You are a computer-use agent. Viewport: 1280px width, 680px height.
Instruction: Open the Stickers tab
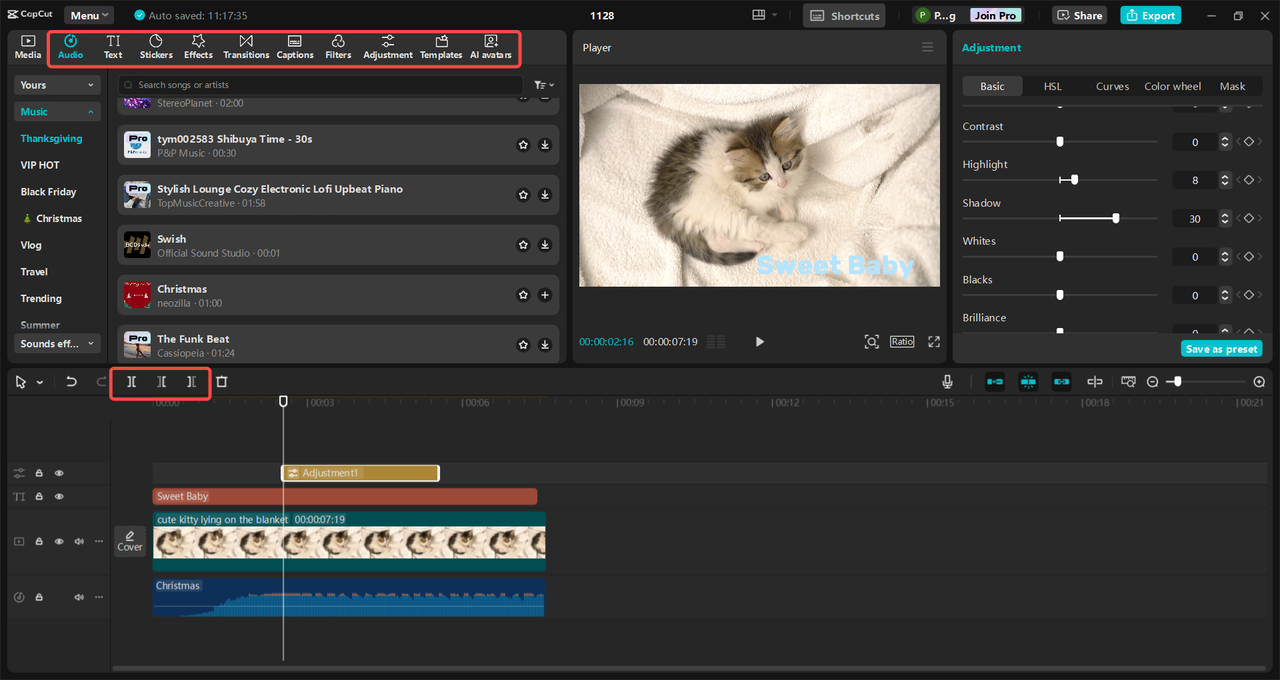pyautogui.click(x=156, y=47)
